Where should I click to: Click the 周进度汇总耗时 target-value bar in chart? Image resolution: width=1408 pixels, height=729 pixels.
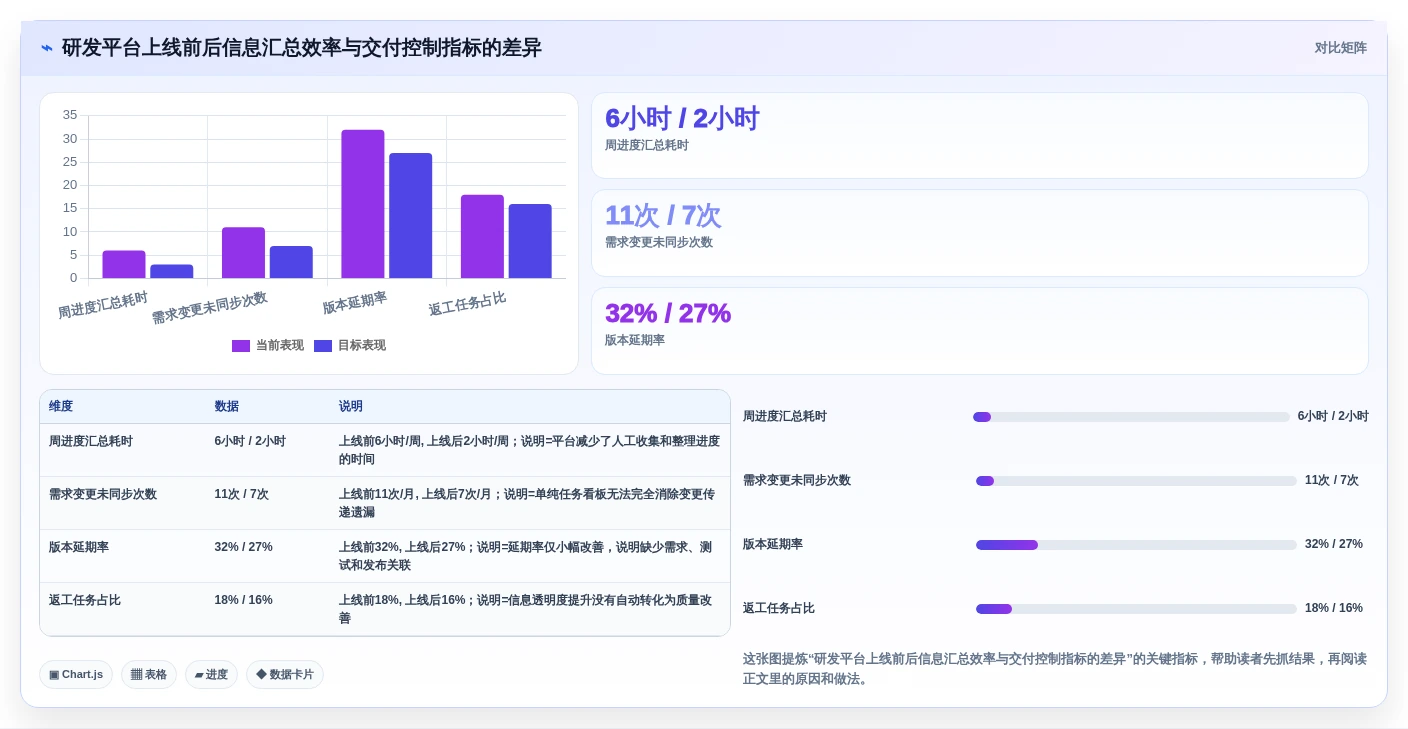[x=172, y=272]
